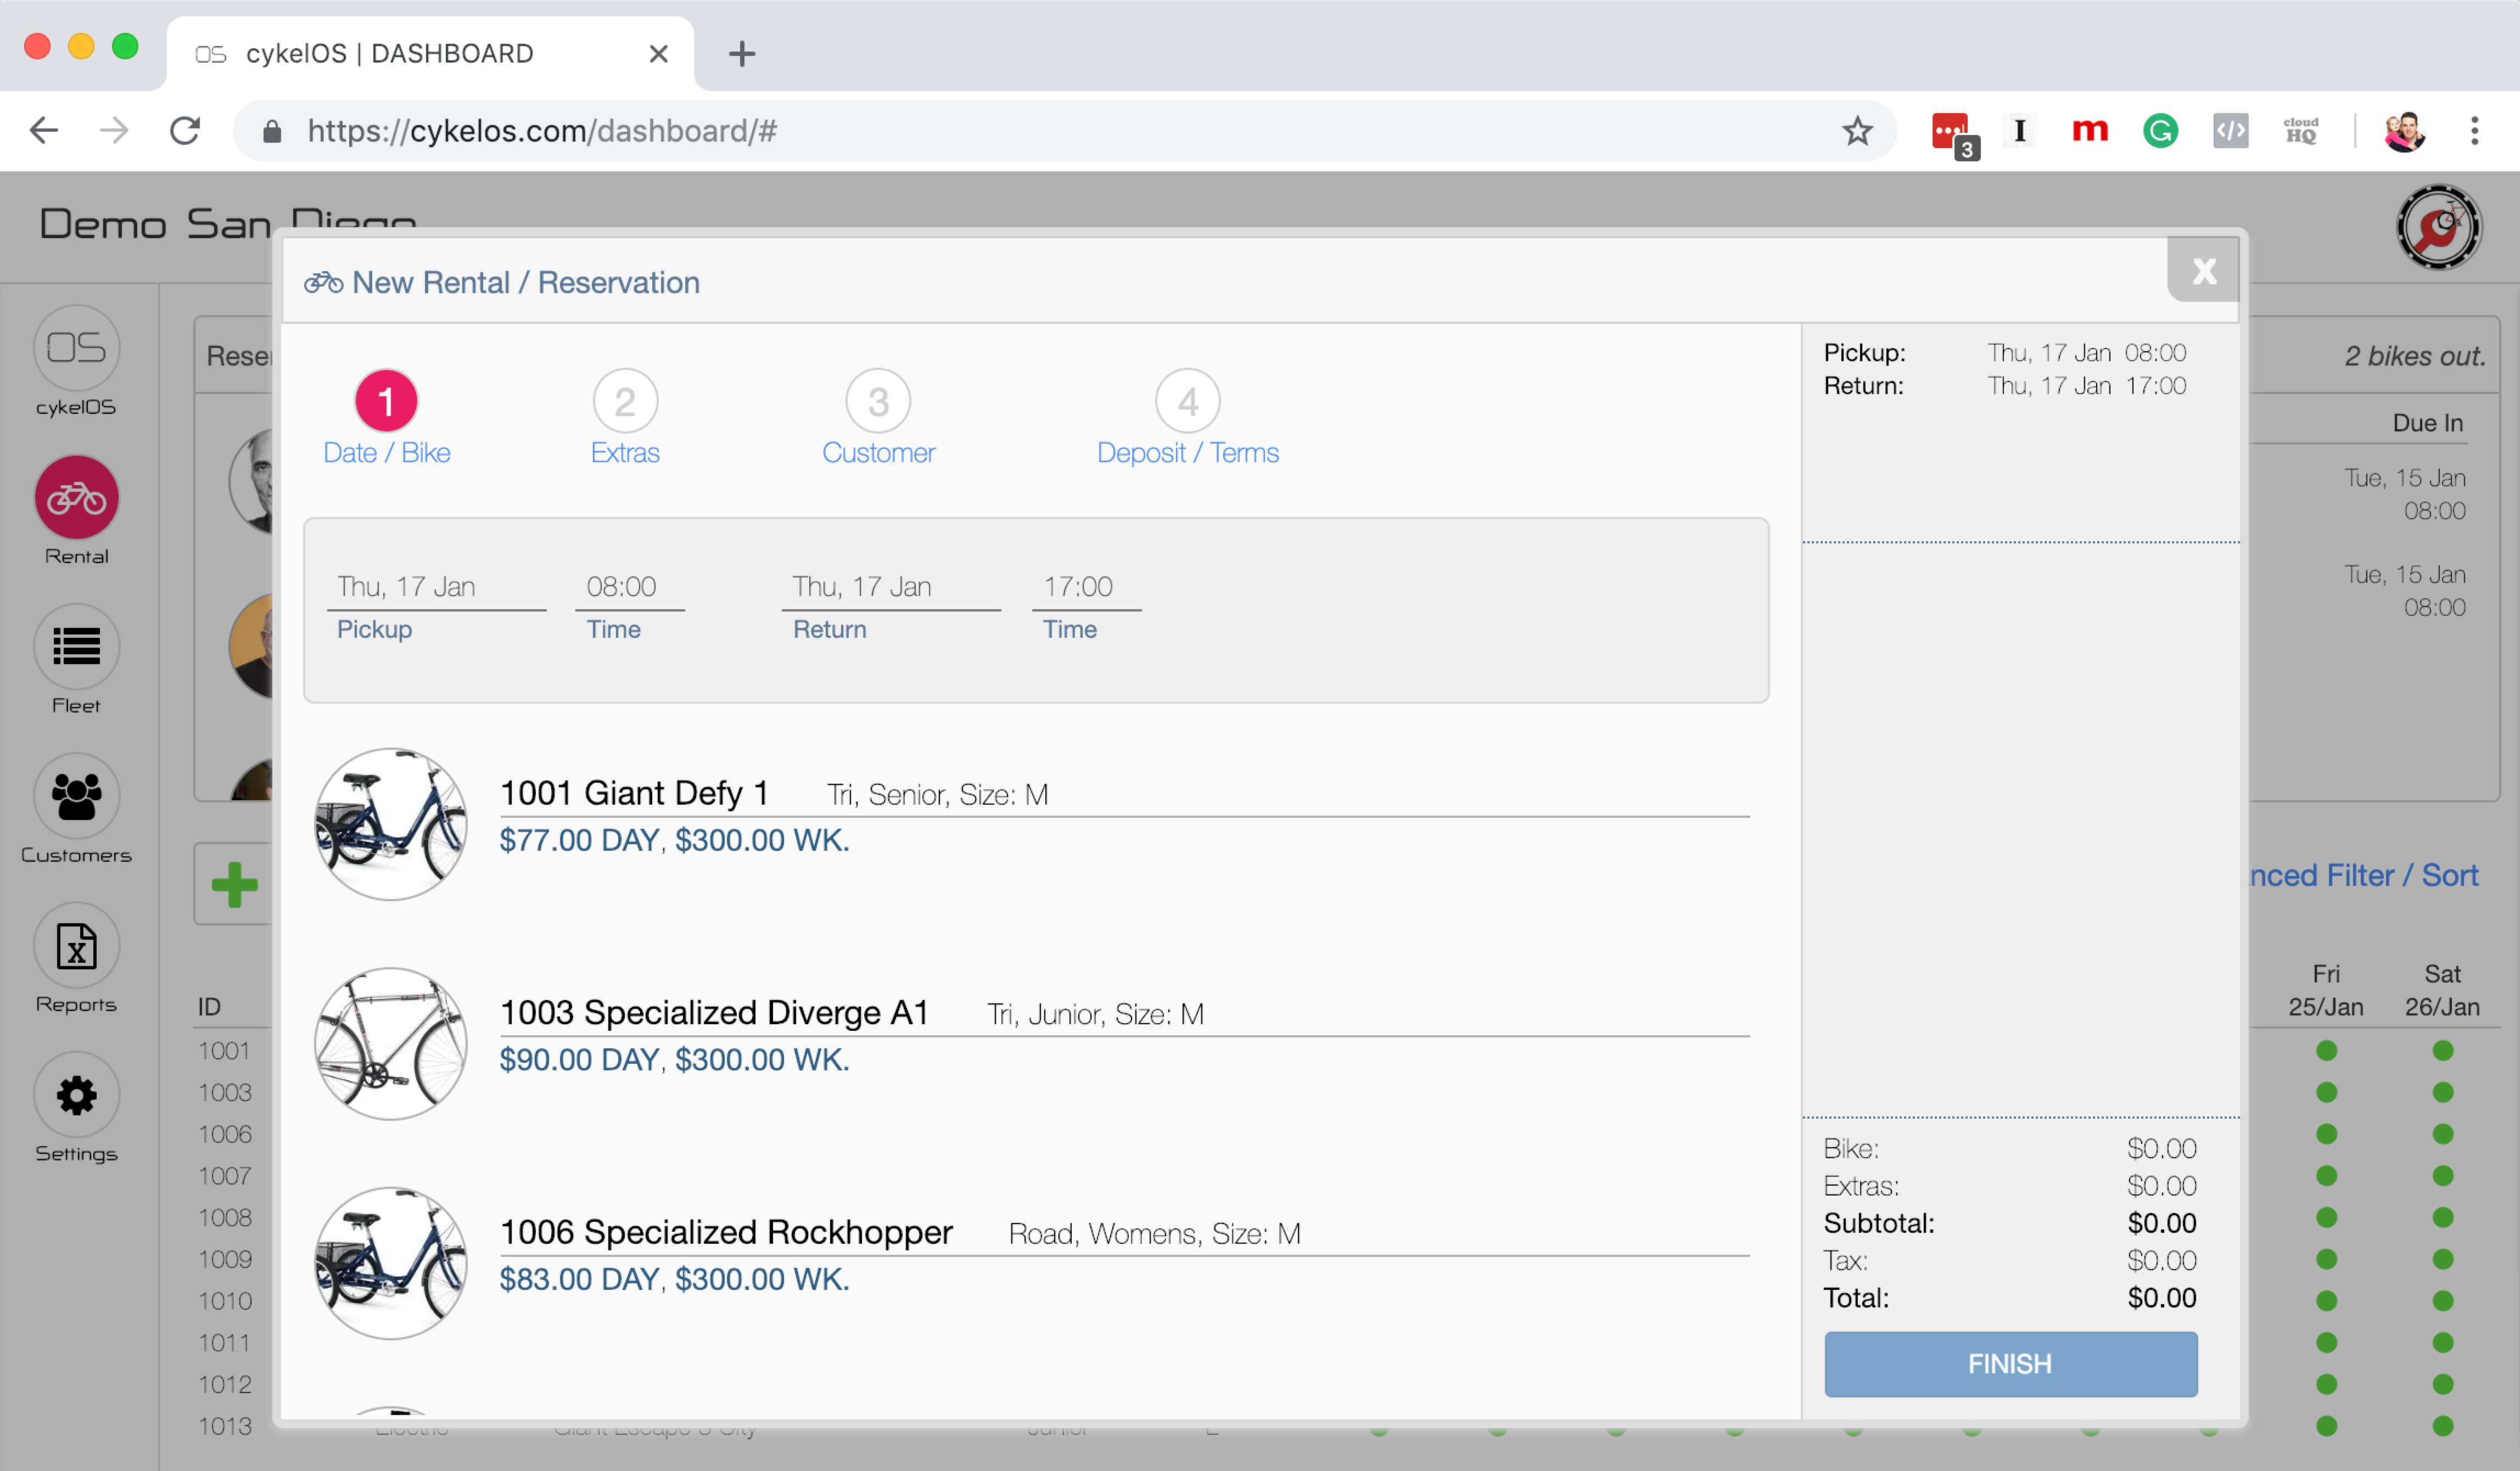
Task: Open the Customers sidebar icon
Action: [x=76, y=796]
